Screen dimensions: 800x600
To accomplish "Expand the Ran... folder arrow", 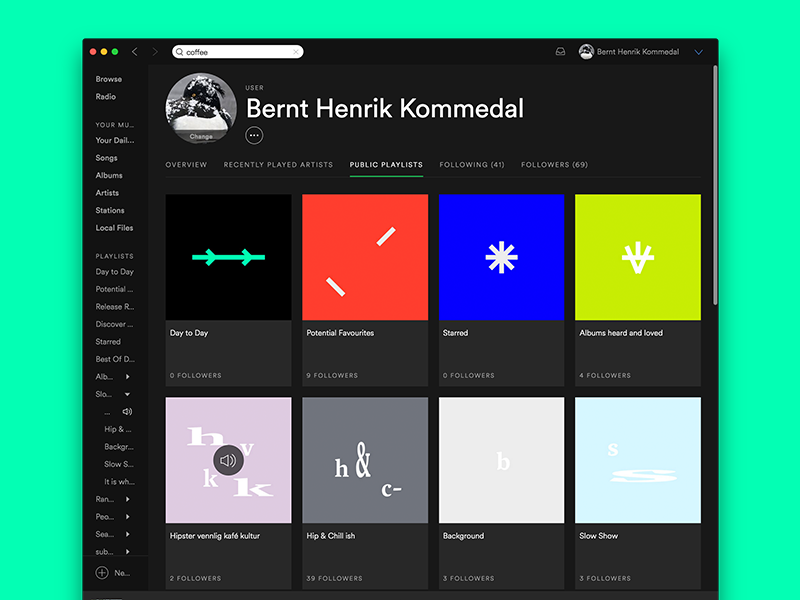I will (128, 499).
